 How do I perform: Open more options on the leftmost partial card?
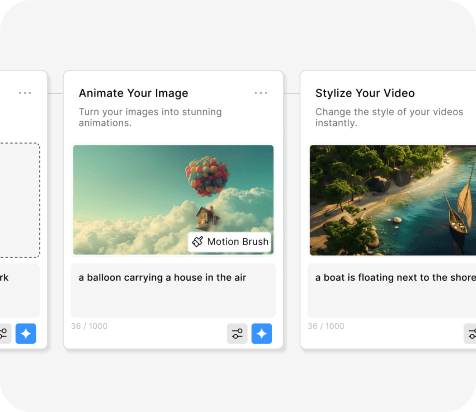[25, 93]
